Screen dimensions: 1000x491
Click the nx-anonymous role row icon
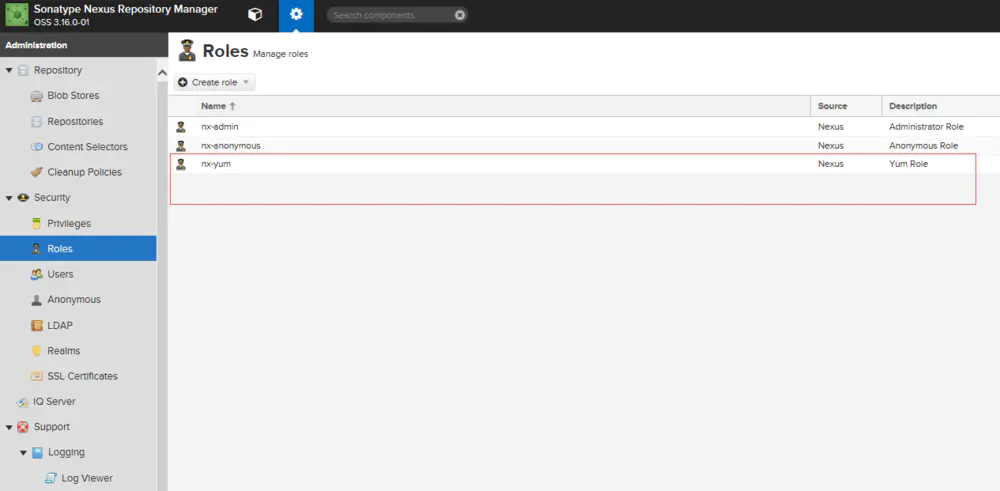click(181, 145)
